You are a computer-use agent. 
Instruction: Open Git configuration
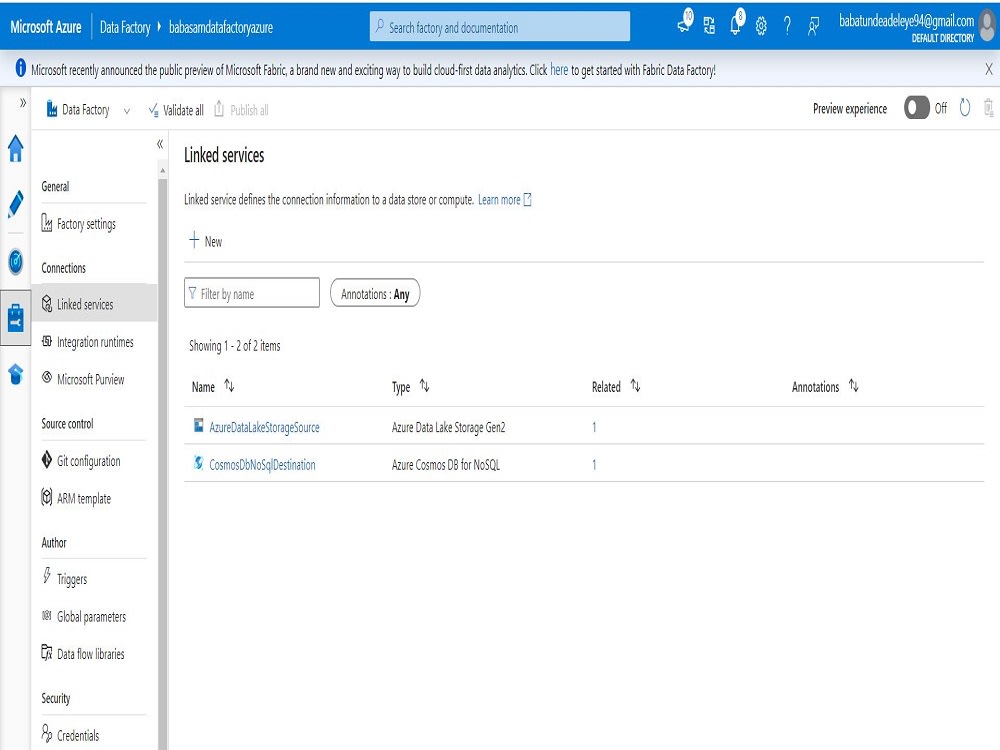88,461
